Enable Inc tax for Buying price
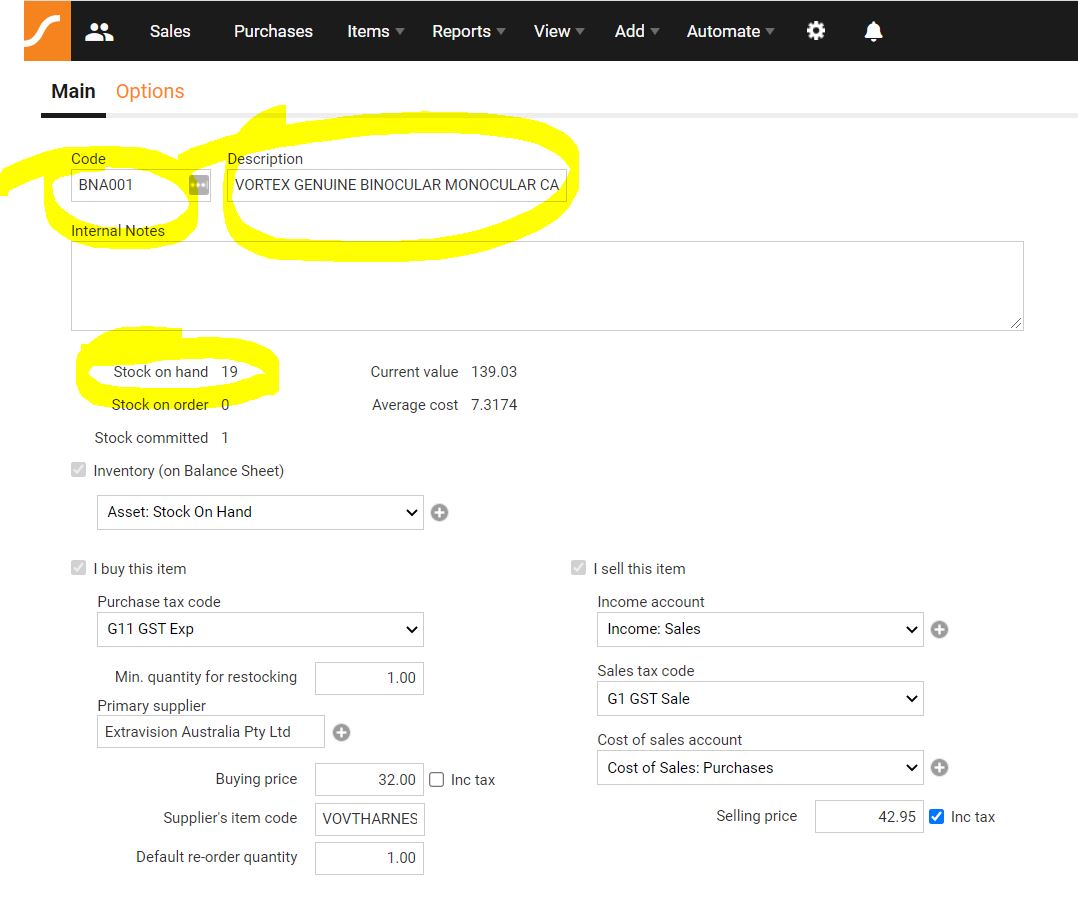The height and width of the screenshot is (900, 1078). pyautogui.click(x=437, y=780)
